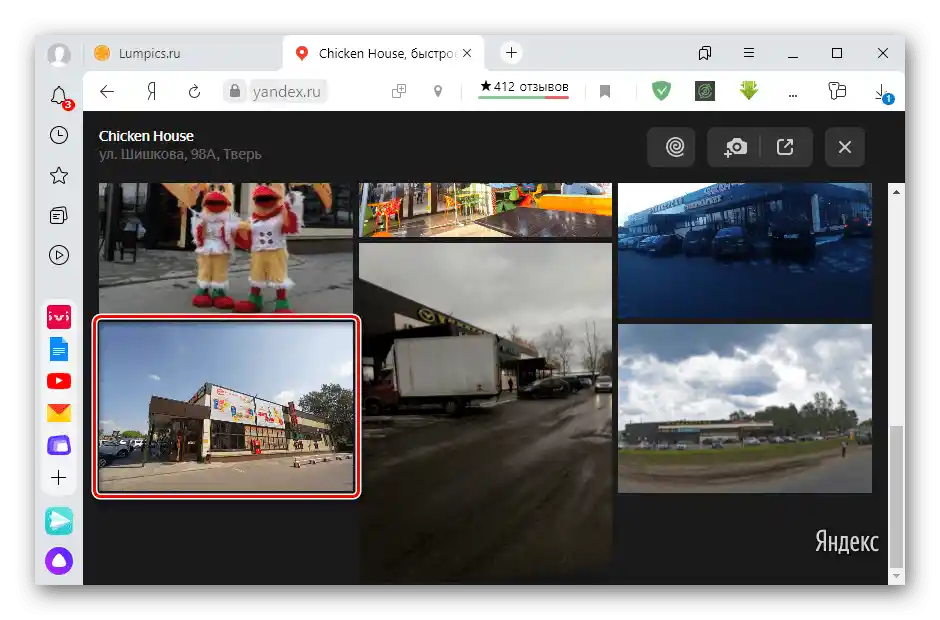Viewport: 940px width, 620px height.
Task: Show site security lock info
Action: click(234, 91)
